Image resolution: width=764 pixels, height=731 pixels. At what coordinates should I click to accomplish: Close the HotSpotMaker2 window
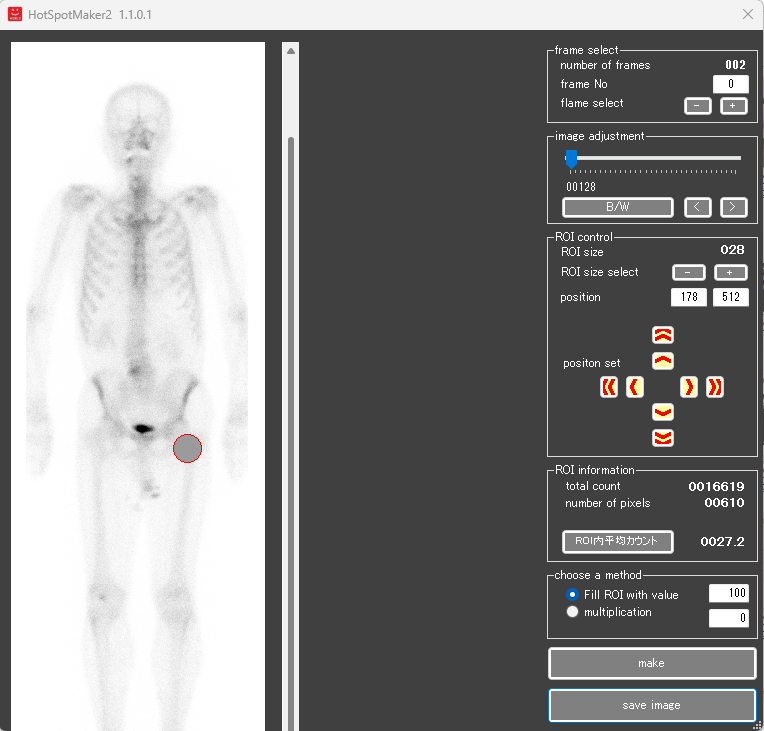(x=748, y=14)
